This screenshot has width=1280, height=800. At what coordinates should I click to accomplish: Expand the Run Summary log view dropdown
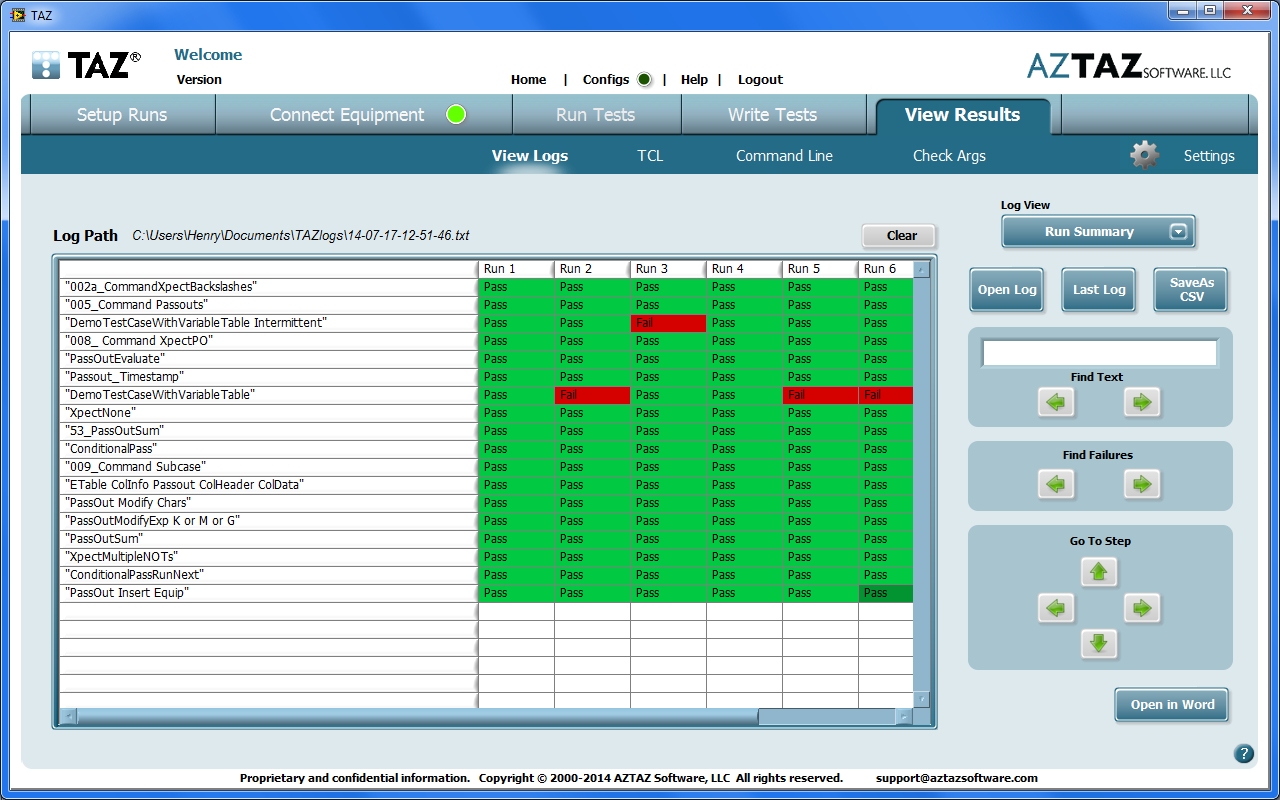[1178, 232]
